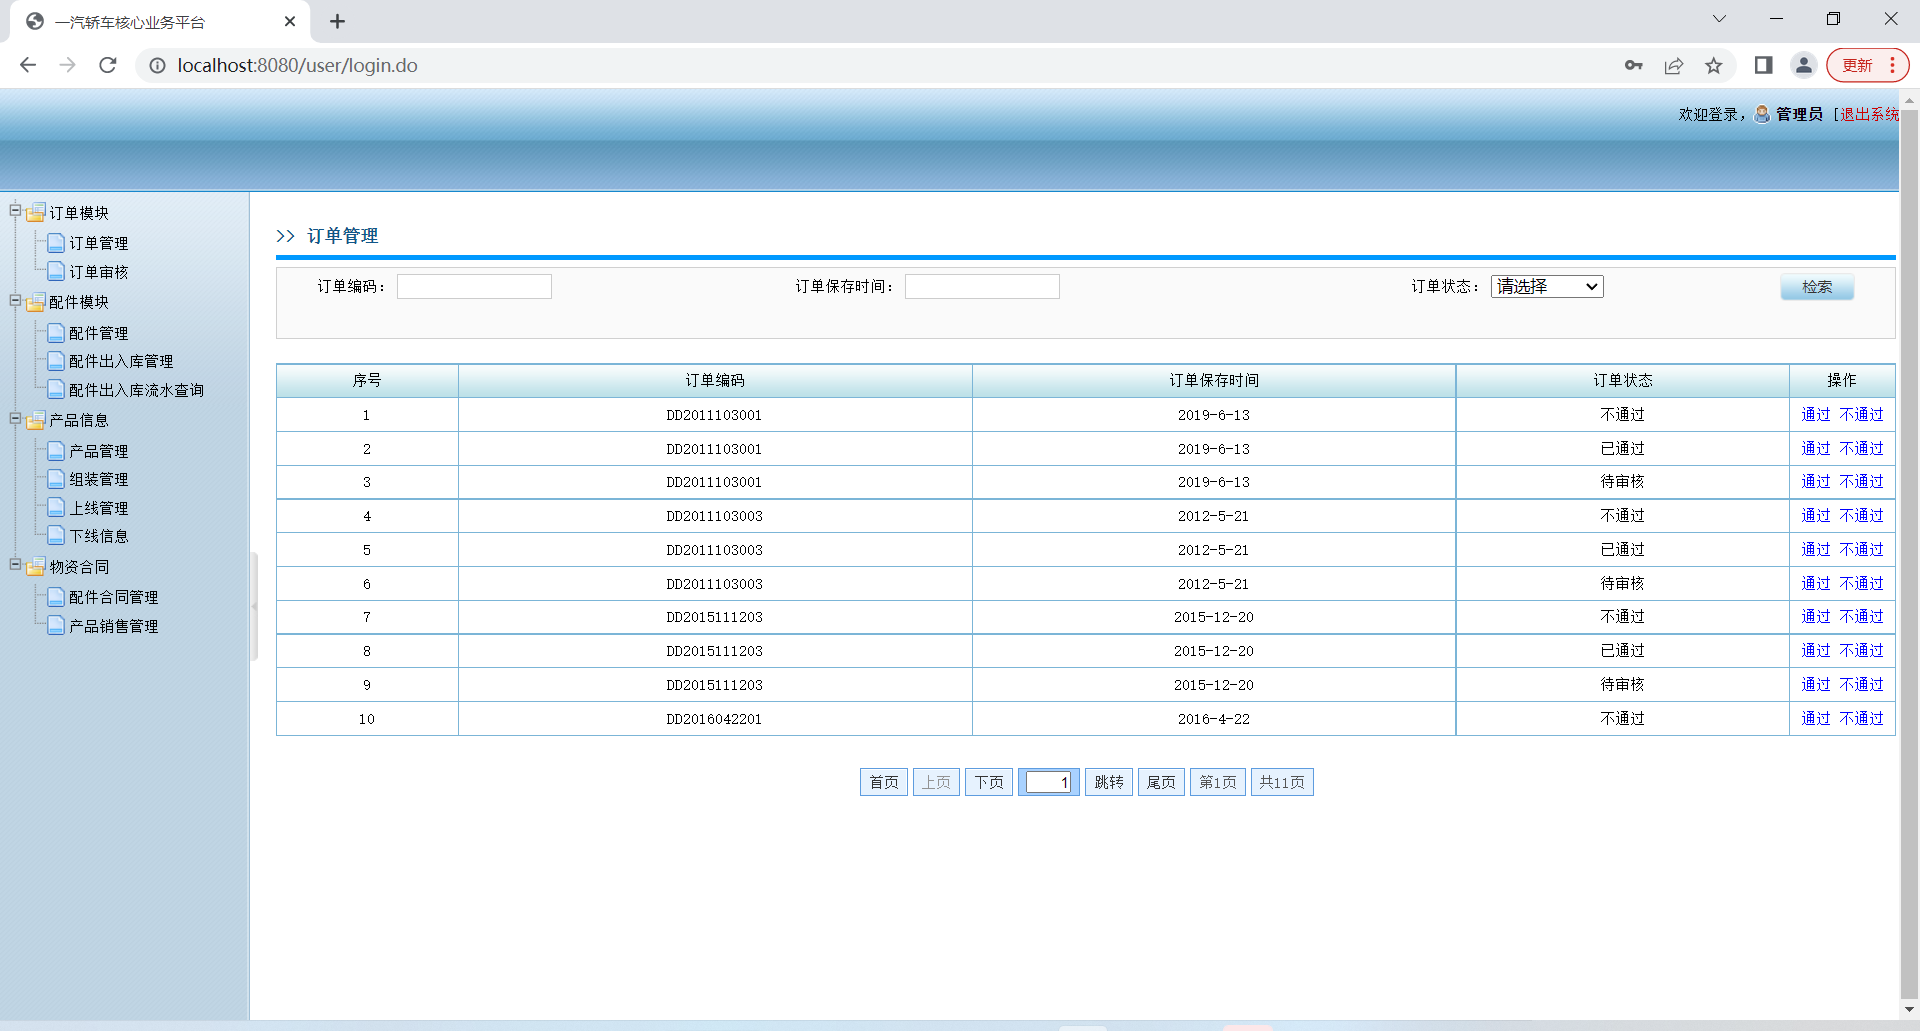The height and width of the screenshot is (1031, 1920).
Task: Collapse the 物资合同 tree node
Action: 15,565
